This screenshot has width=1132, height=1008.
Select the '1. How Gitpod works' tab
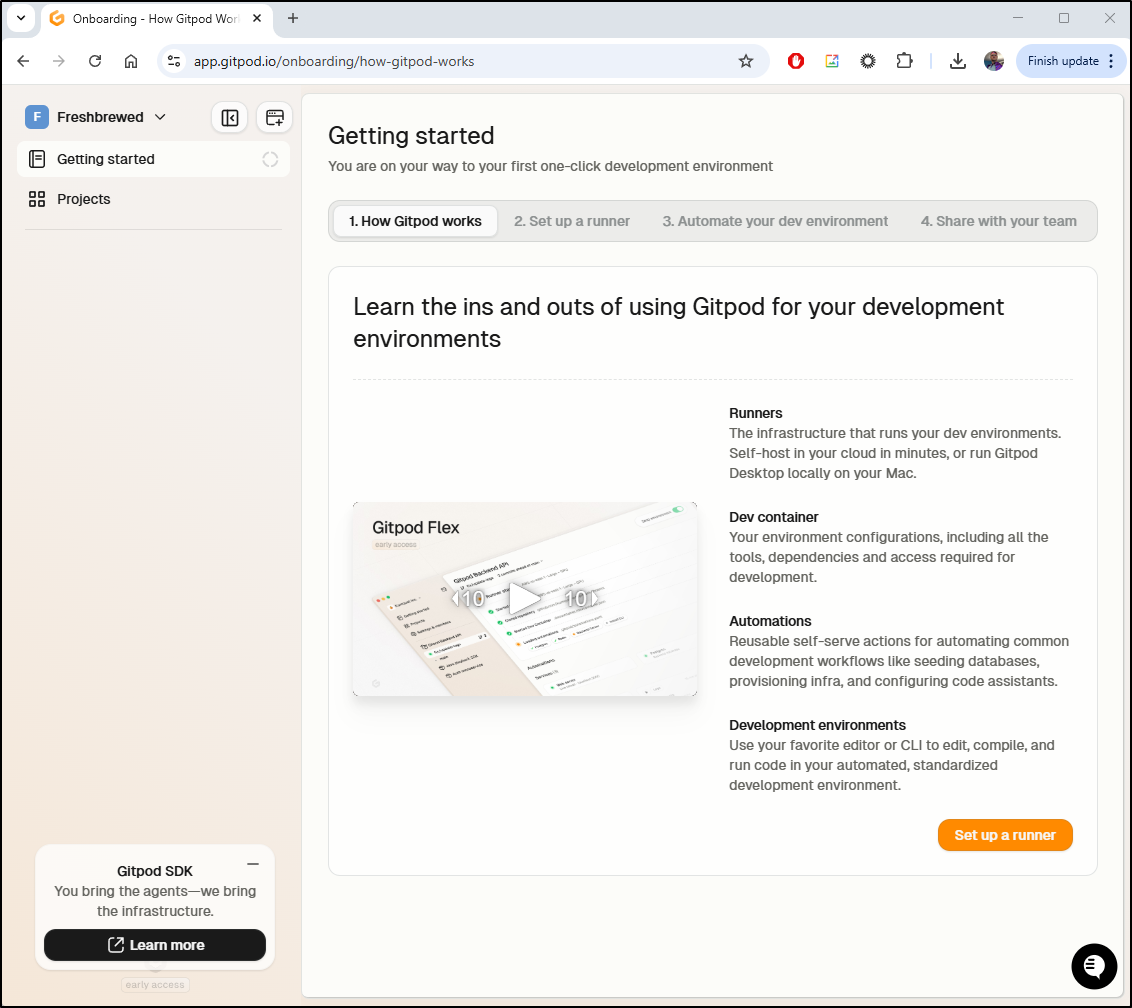pyautogui.click(x=415, y=221)
